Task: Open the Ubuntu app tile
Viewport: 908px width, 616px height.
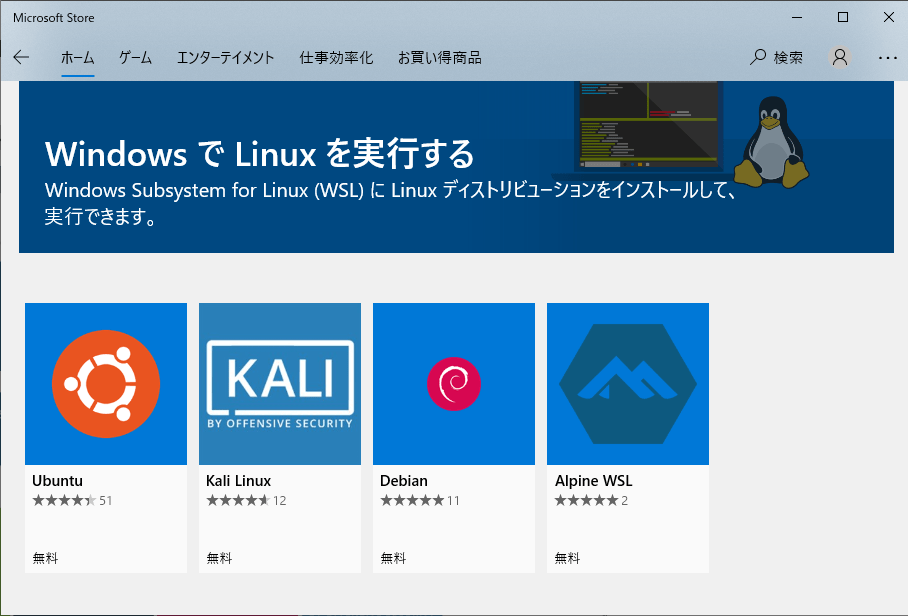Action: click(105, 383)
